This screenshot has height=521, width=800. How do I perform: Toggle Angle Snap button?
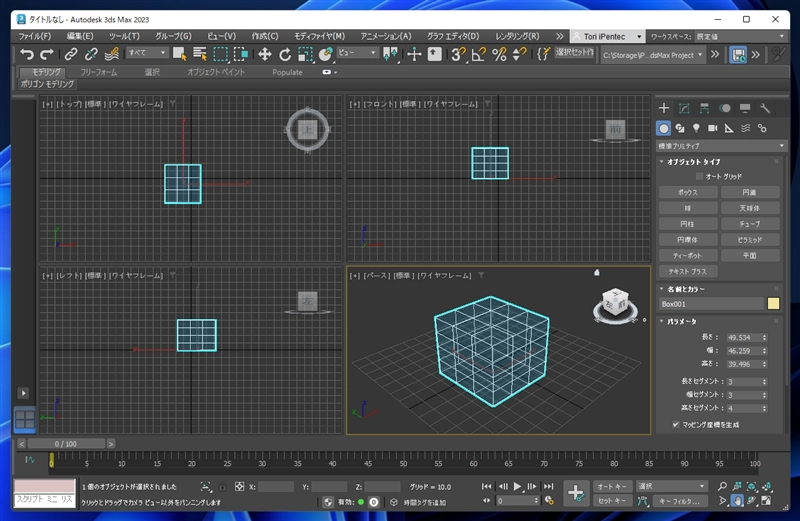point(479,54)
